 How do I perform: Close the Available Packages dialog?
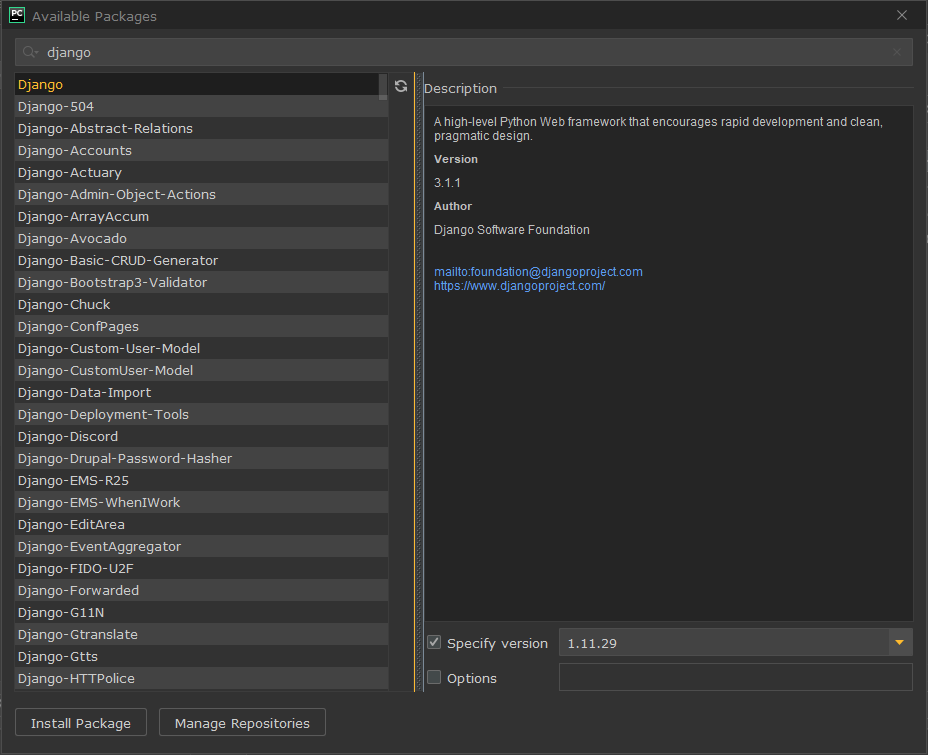click(x=901, y=15)
